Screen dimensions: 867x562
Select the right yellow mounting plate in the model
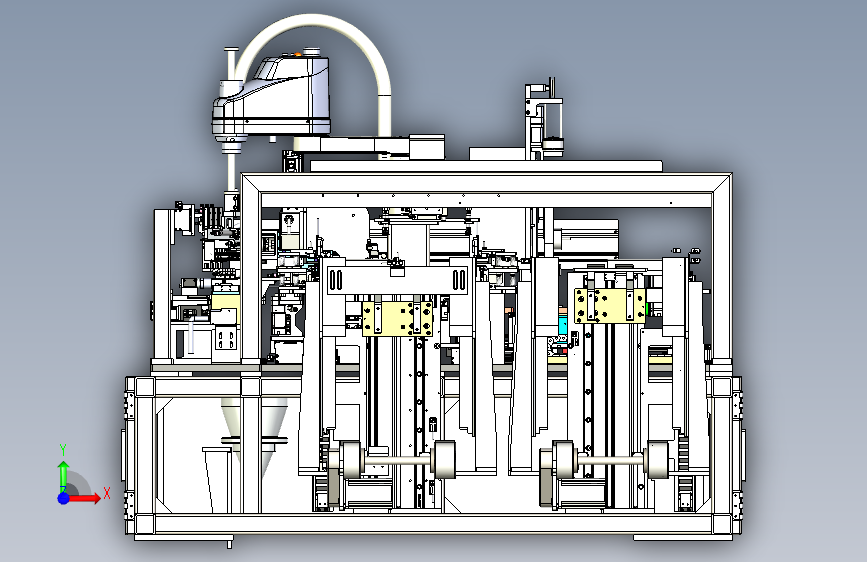610,305
